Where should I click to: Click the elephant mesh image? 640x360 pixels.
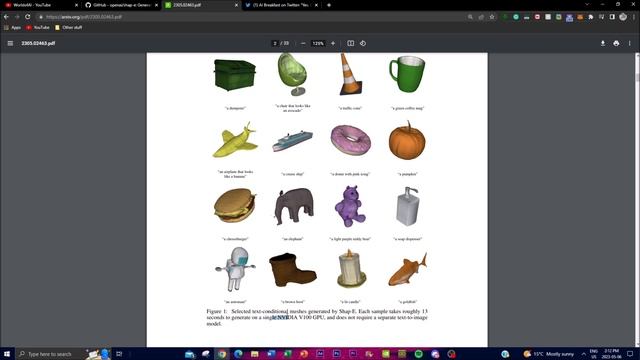(x=294, y=207)
